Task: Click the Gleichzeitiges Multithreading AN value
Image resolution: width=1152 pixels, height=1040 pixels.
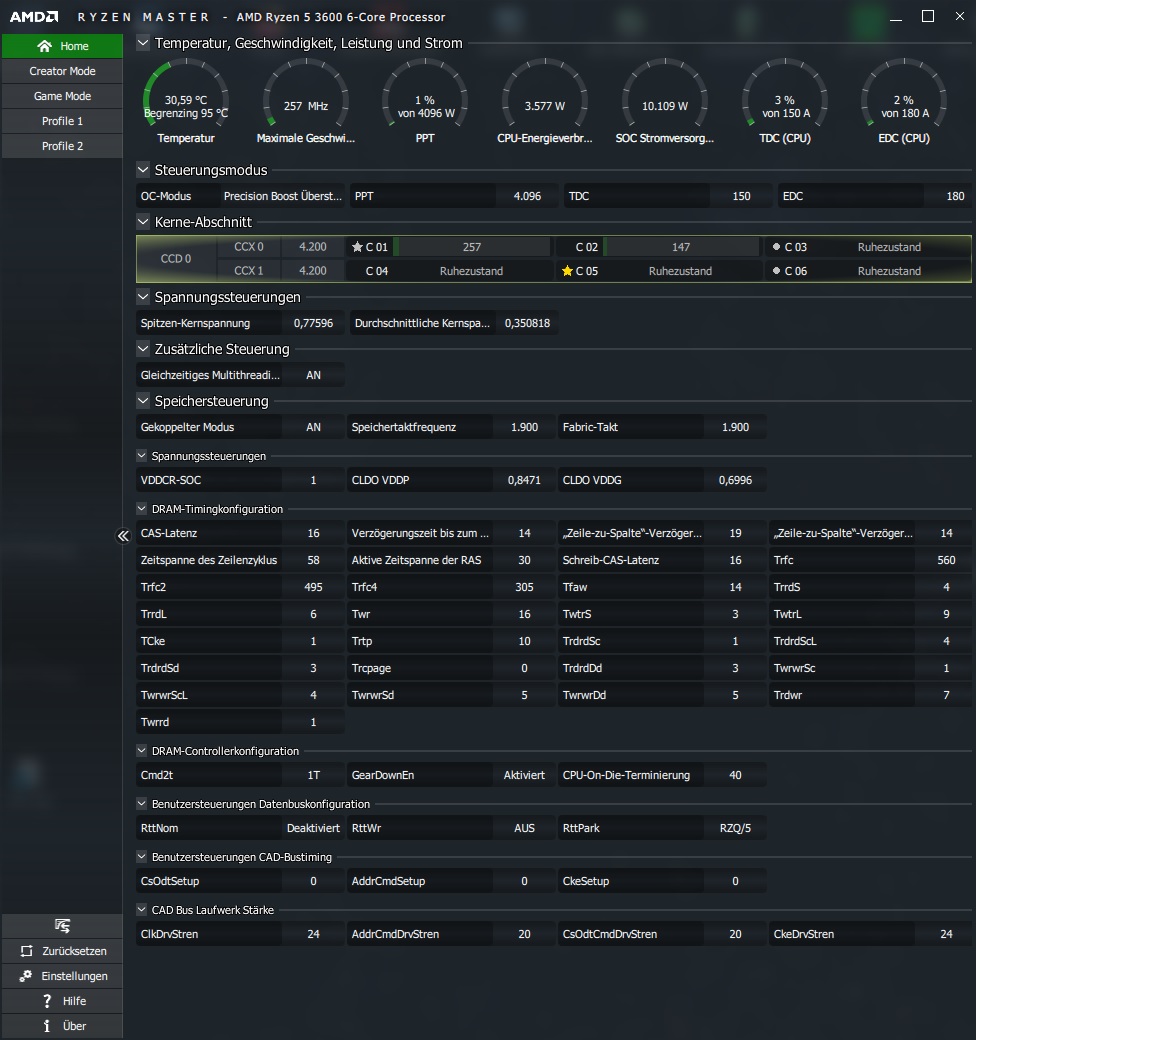Action: (x=314, y=375)
